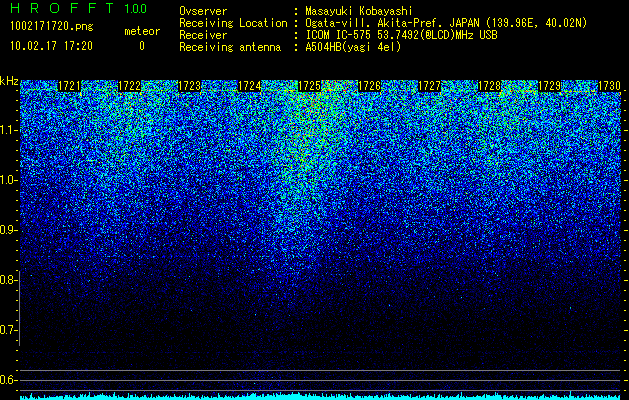Select the filename 1002171720.png
The height and width of the screenshot is (400, 629).
click(52, 26)
